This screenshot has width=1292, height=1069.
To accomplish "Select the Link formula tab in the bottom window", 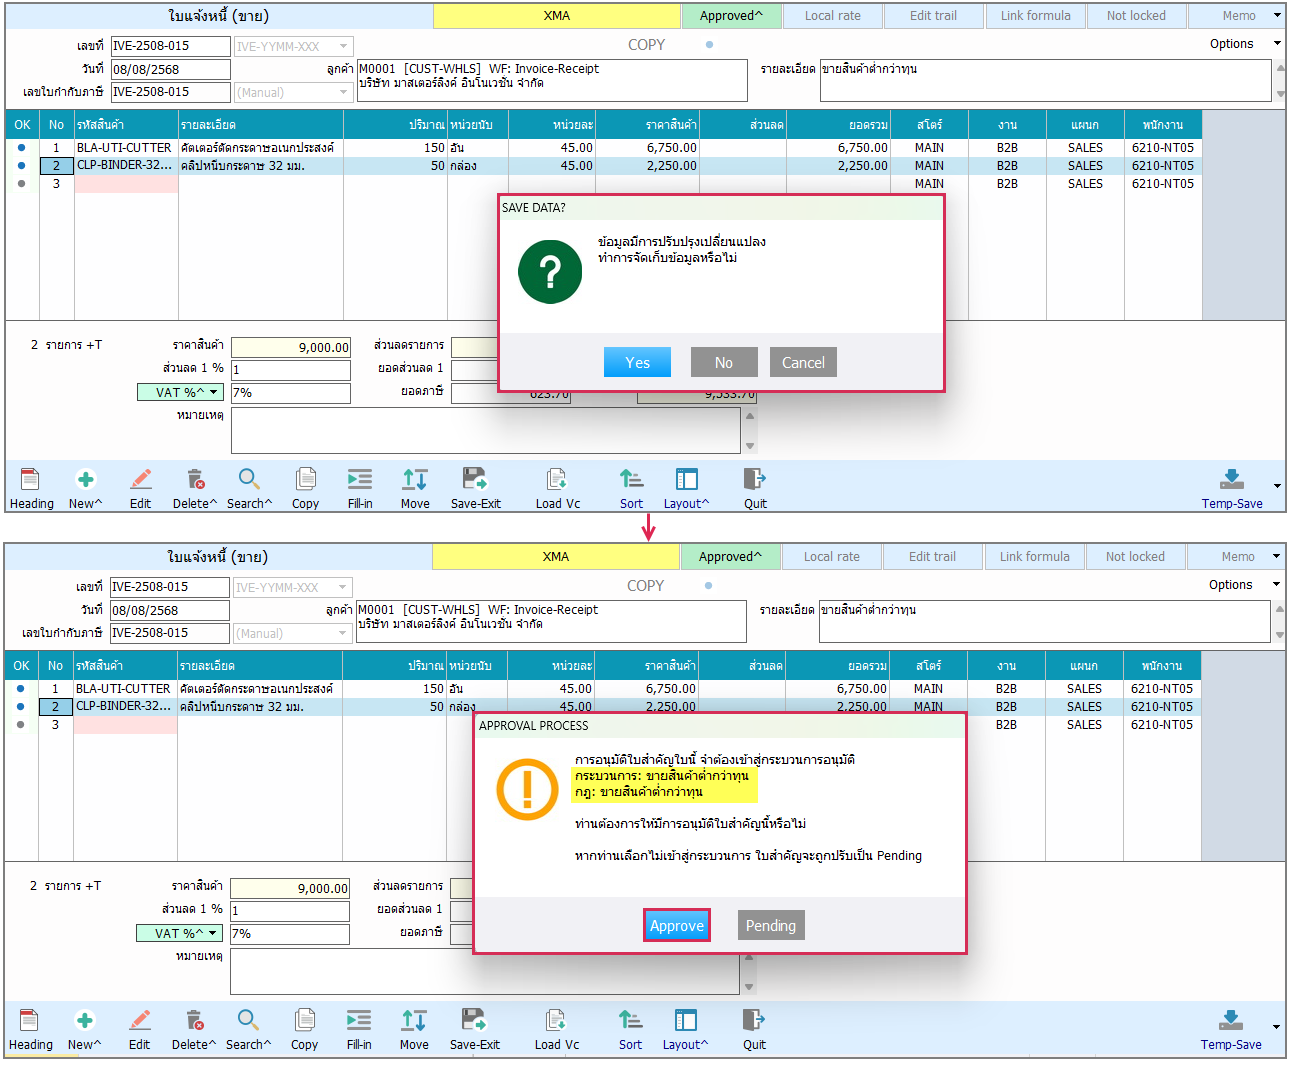I will point(1035,557).
